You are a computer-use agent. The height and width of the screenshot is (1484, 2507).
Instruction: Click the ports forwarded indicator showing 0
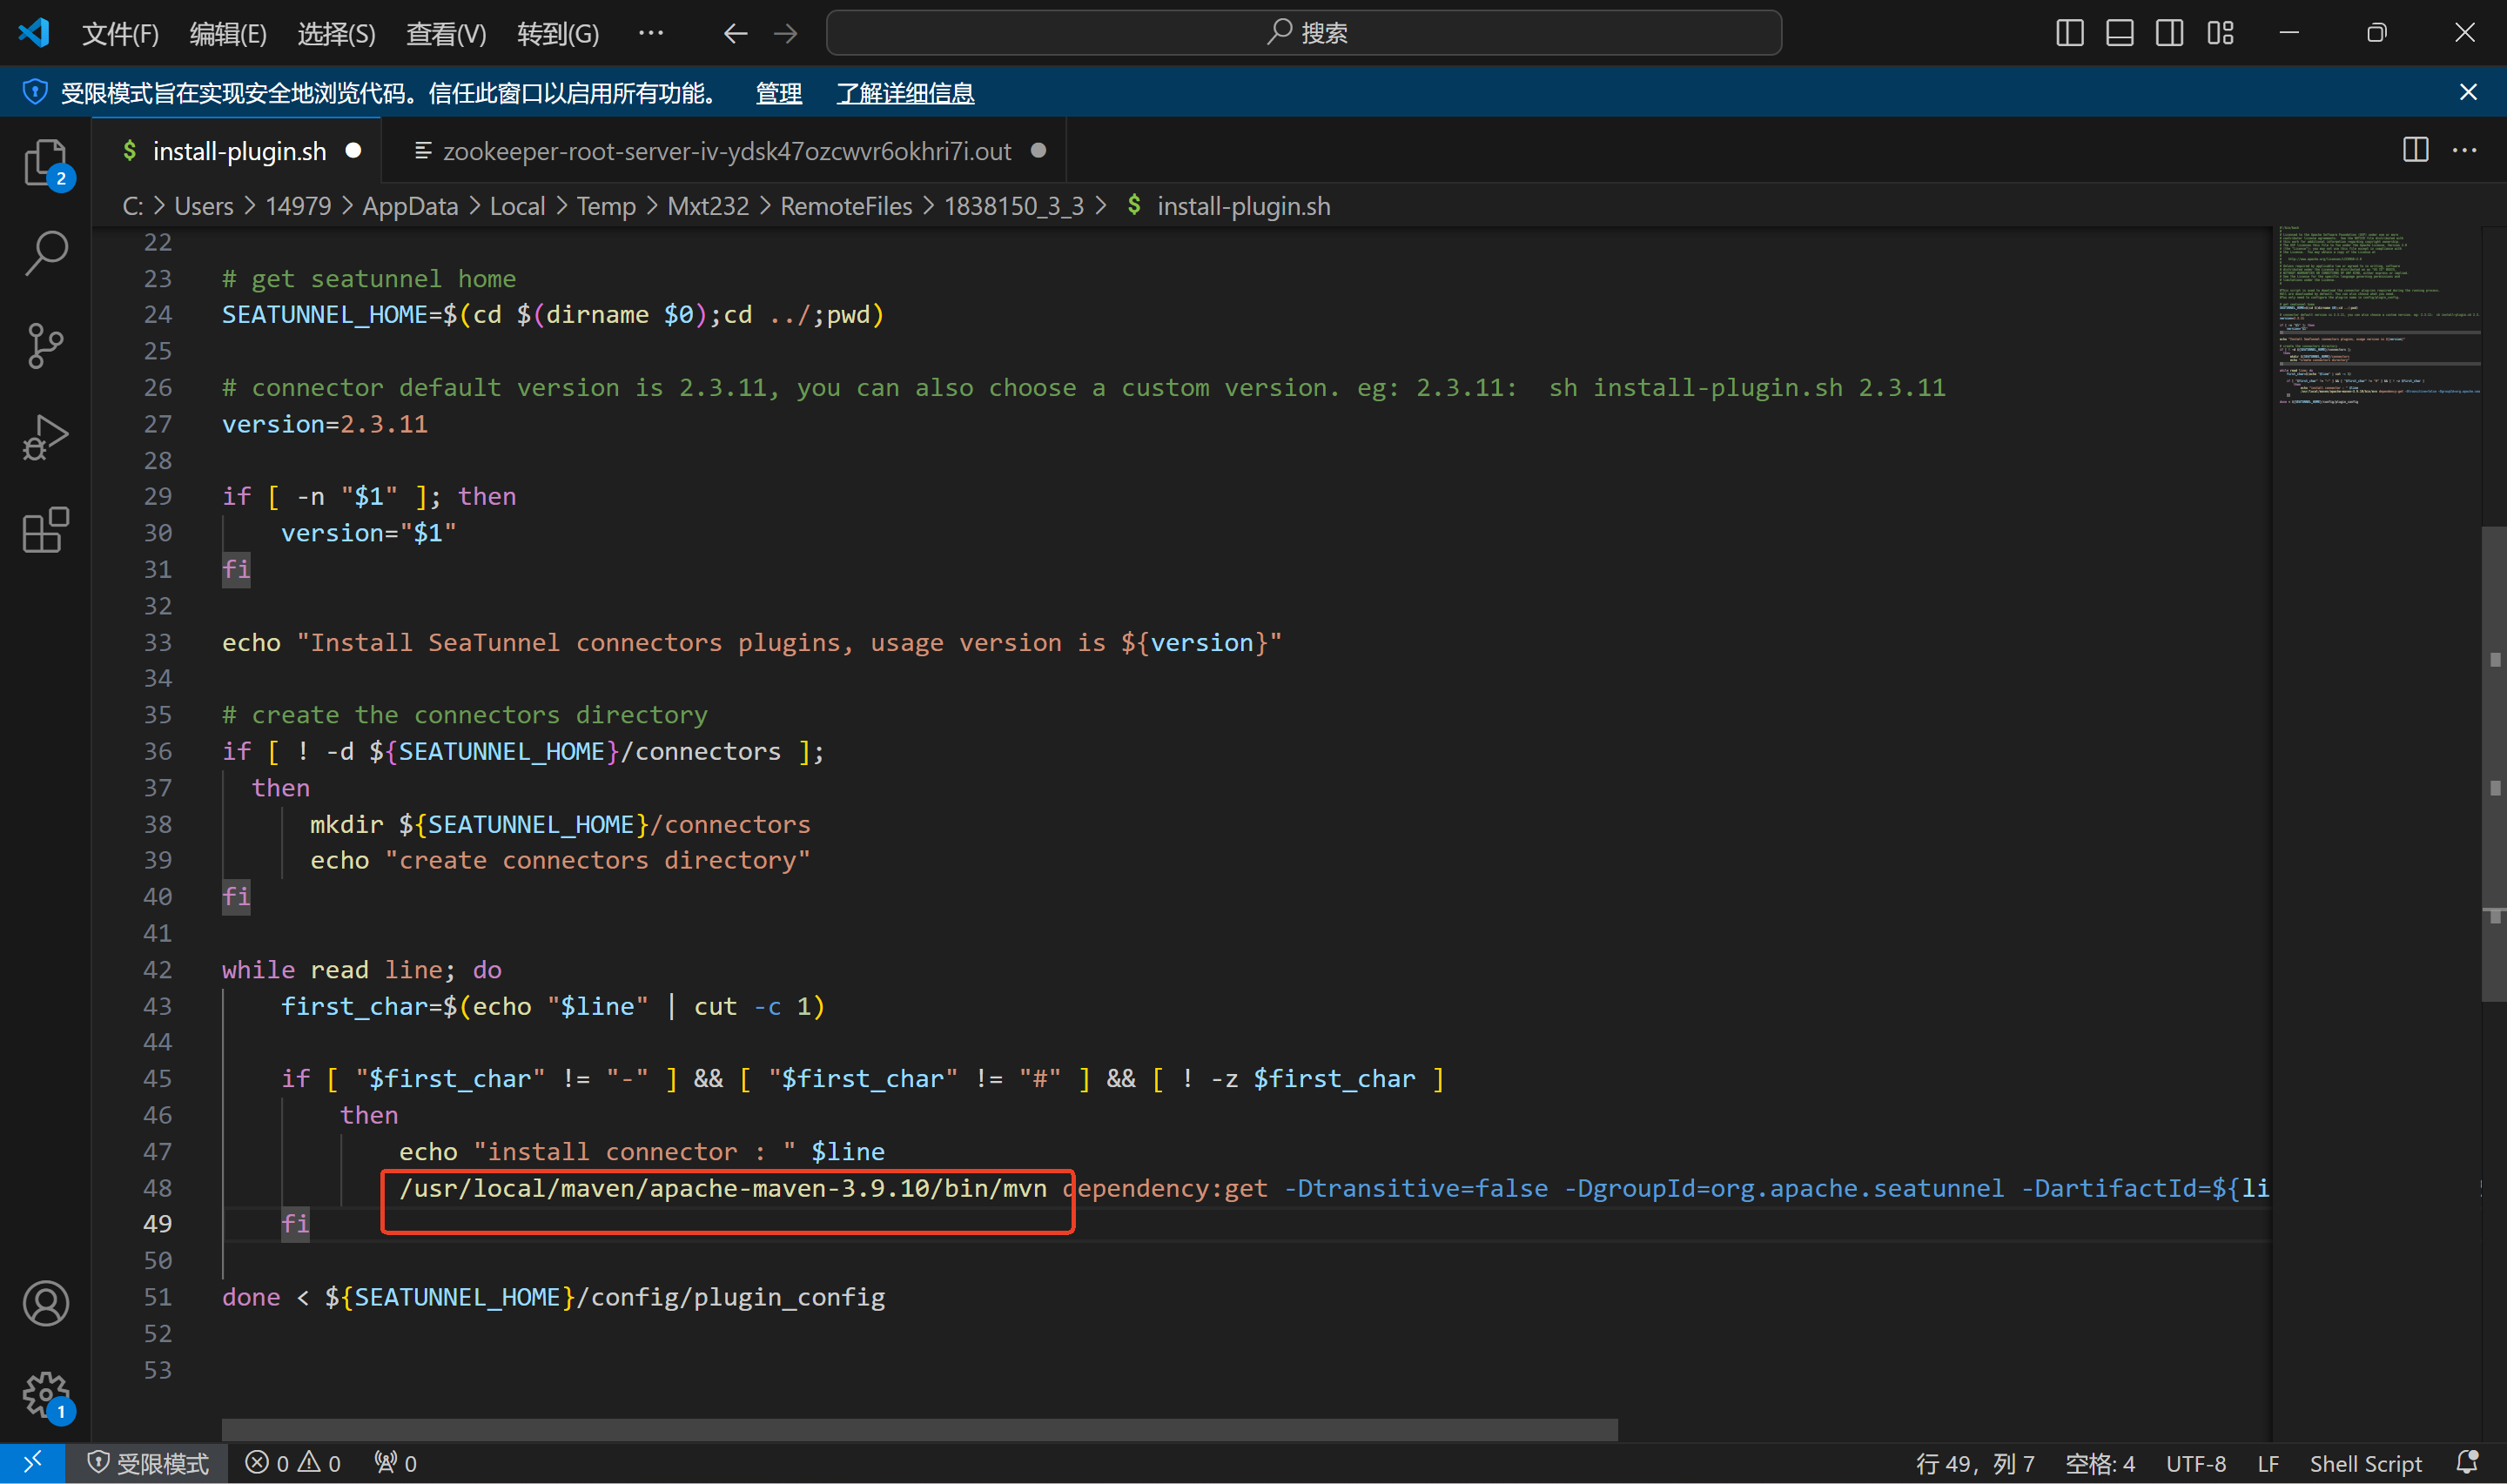tap(396, 1463)
